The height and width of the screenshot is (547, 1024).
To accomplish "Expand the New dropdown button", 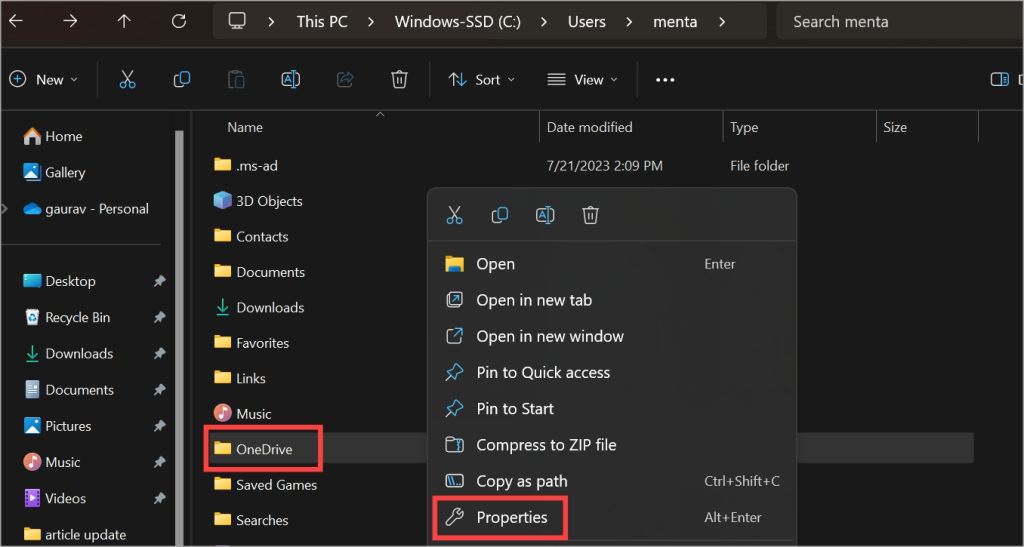I will (x=44, y=80).
